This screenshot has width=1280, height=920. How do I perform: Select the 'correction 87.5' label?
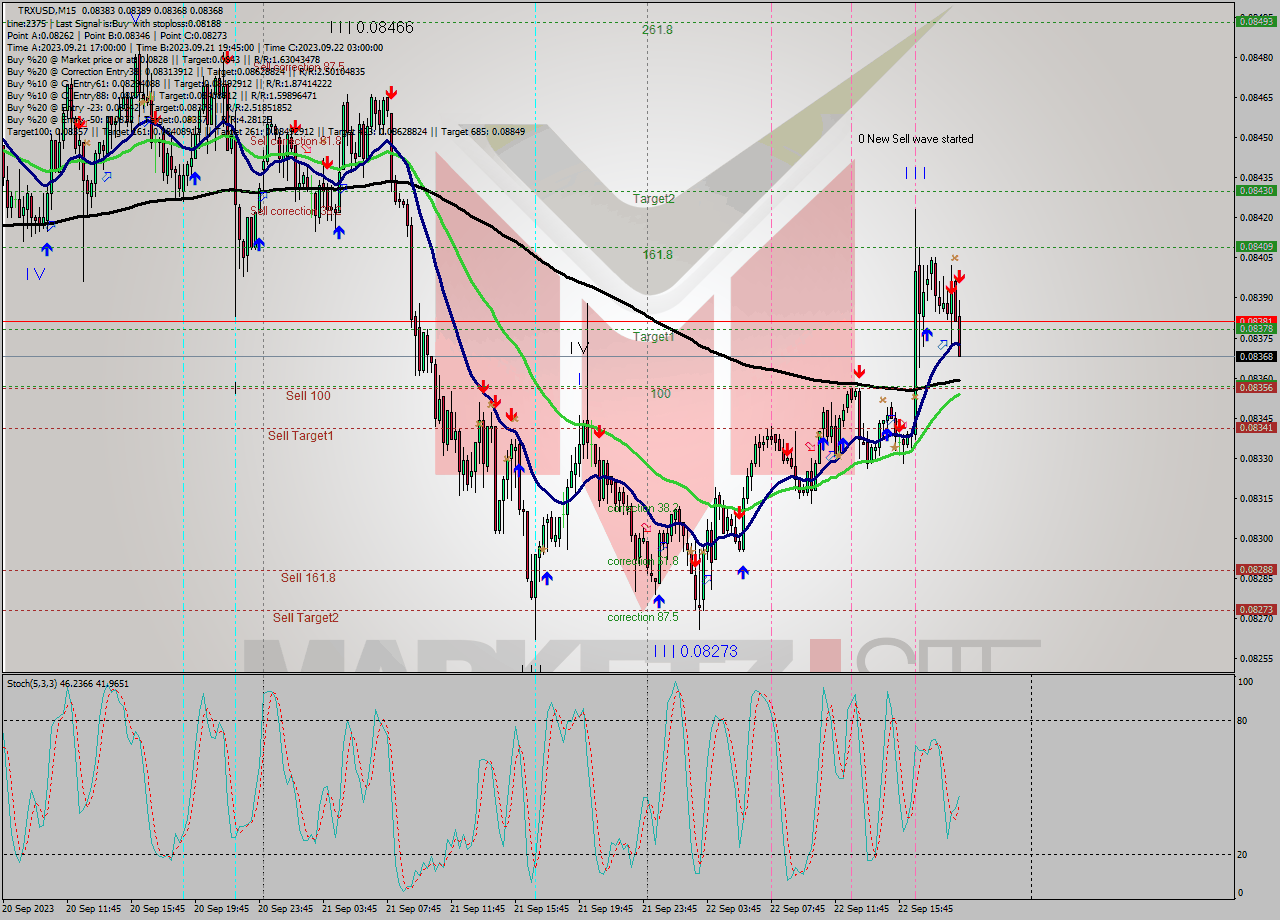(643, 617)
